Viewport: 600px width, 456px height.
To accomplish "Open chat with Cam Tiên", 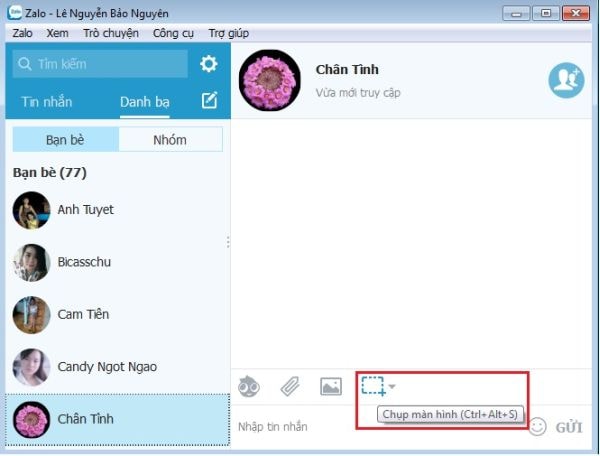I will coord(118,315).
